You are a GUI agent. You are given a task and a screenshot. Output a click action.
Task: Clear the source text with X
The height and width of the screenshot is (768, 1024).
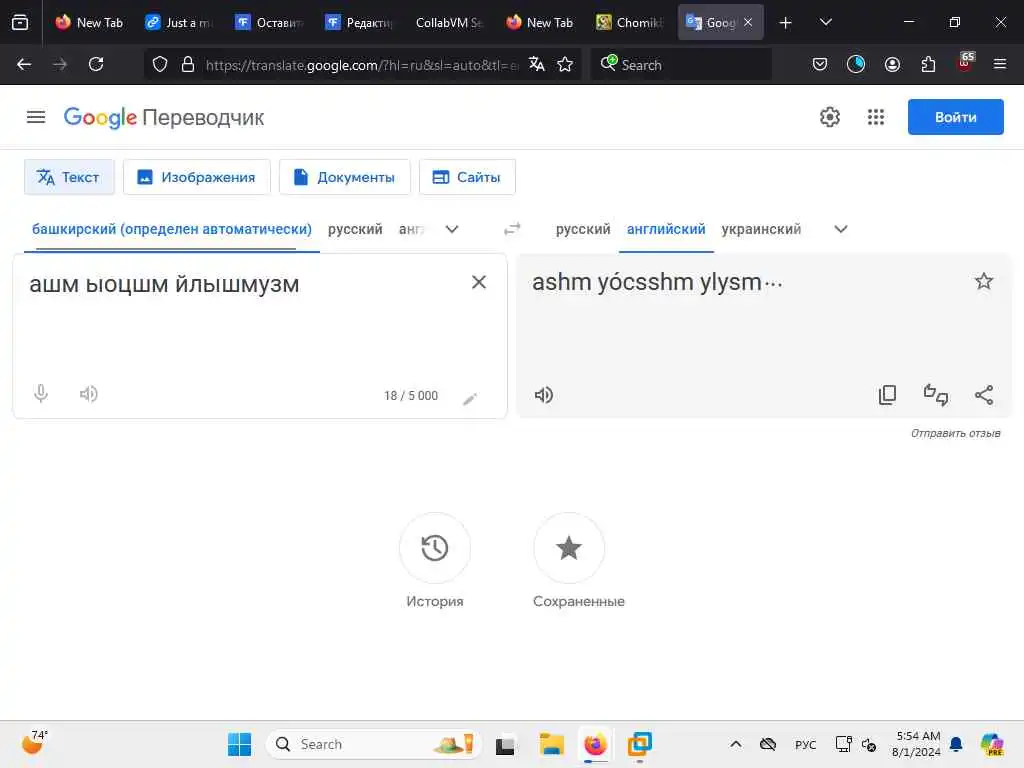[x=479, y=282]
